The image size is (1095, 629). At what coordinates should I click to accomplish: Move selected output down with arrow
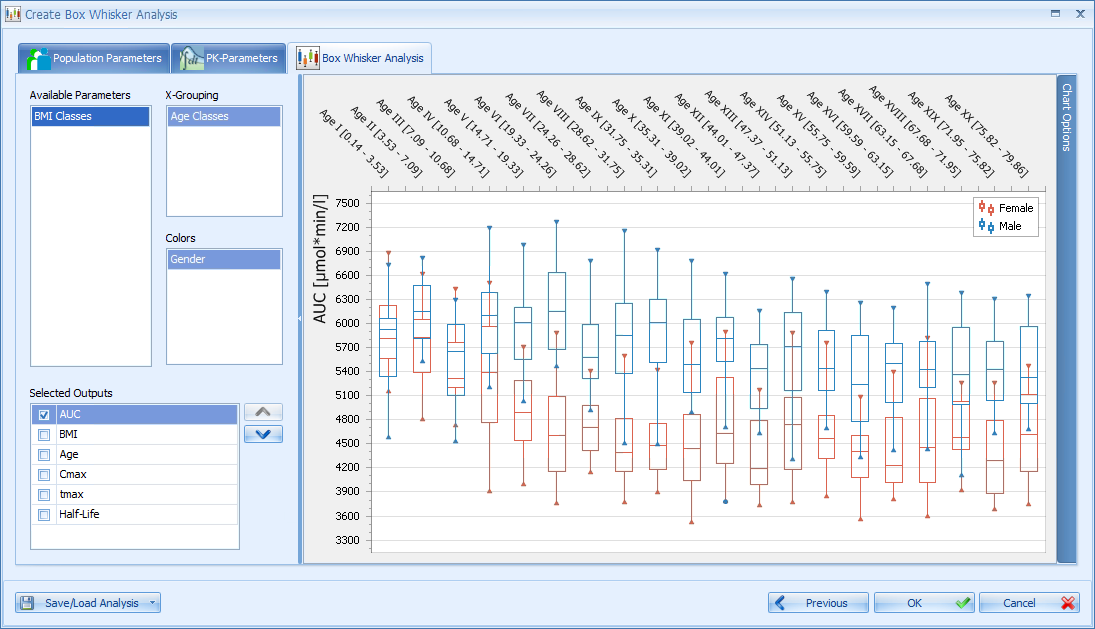(x=263, y=434)
